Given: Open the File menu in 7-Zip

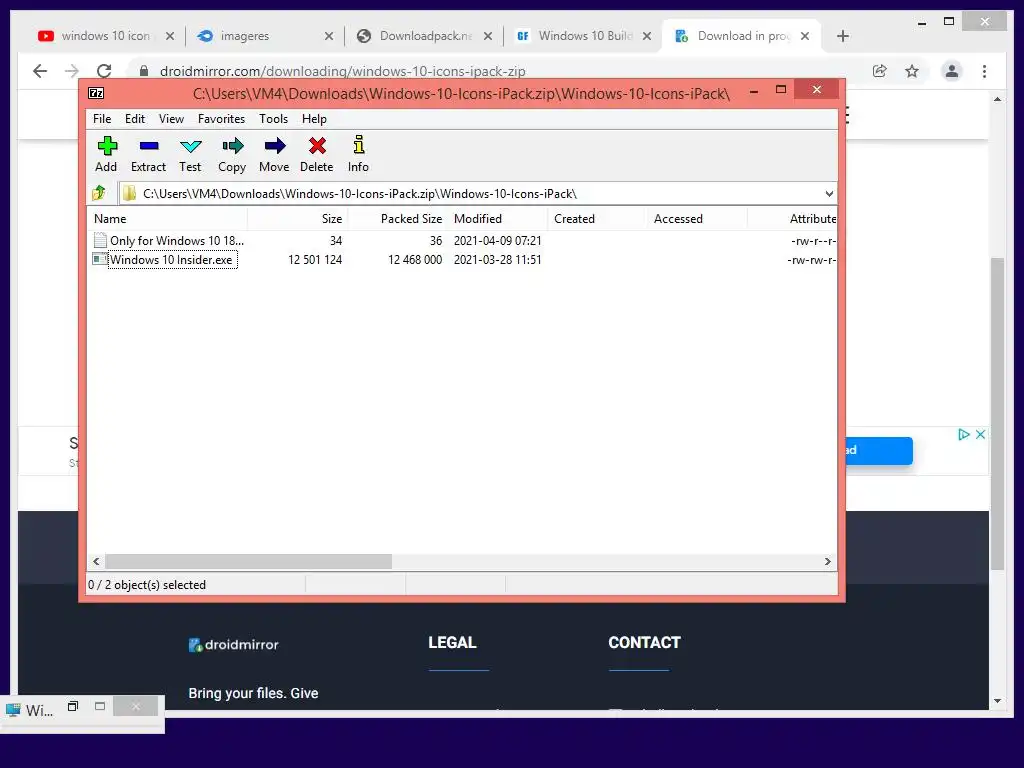Looking at the screenshot, I should pos(102,119).
